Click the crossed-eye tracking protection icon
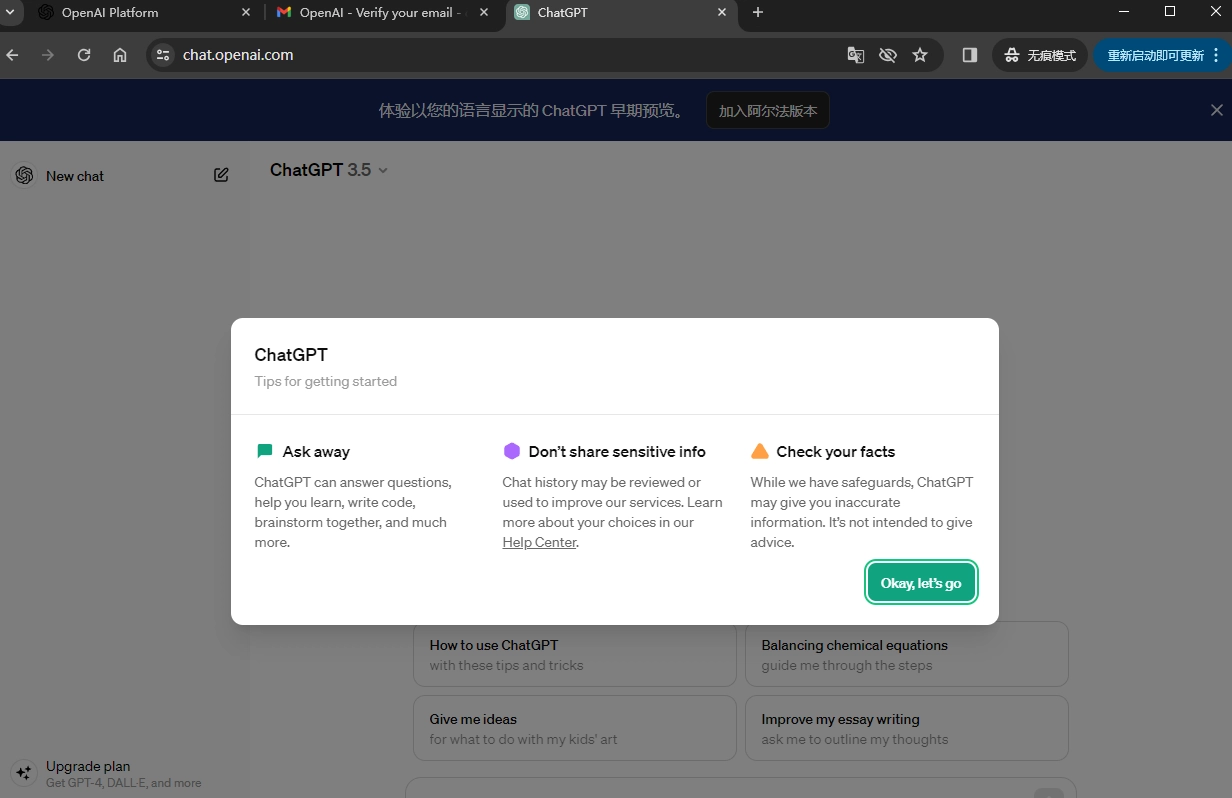 887,55
